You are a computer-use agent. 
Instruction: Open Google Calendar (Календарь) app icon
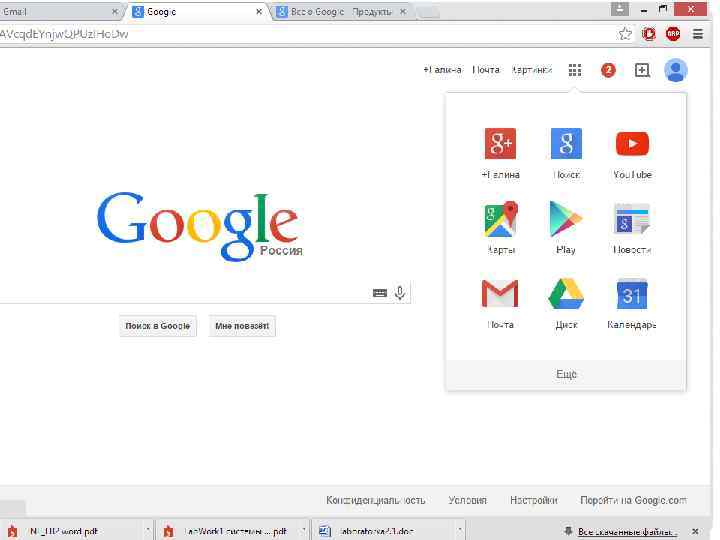click(x=632, y=294)
